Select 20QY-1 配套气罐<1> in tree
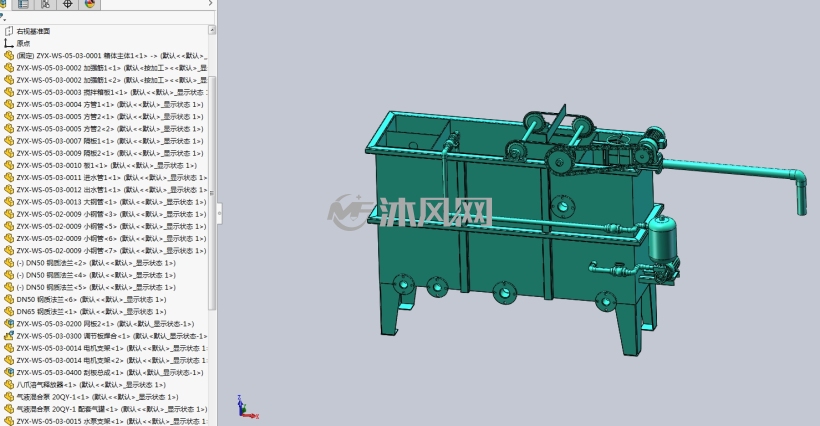Viewport: 820px width, 426px height. coord(111,409)
